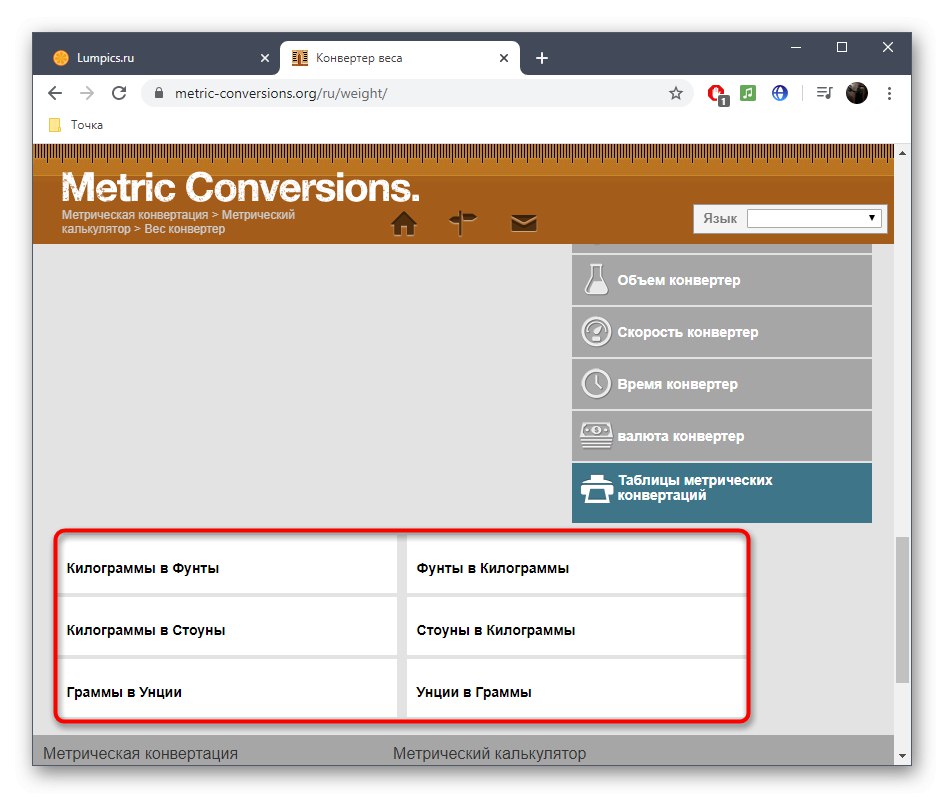Viewport: 944px width, 798px height.
Task: Open Объем конвертер menu item
Action: 721,280
